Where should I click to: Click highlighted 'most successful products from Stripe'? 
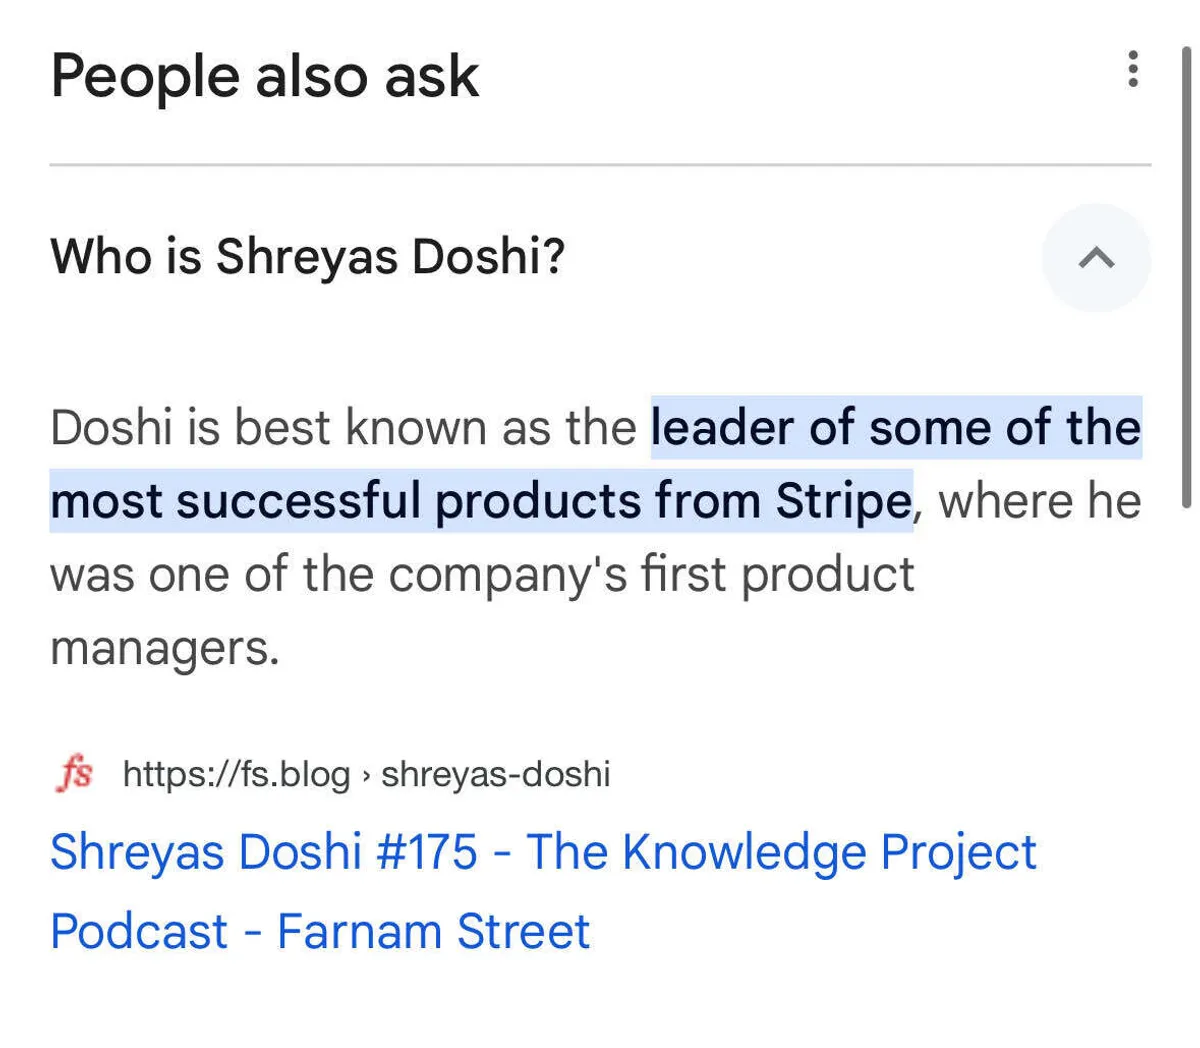pos(480,501)
